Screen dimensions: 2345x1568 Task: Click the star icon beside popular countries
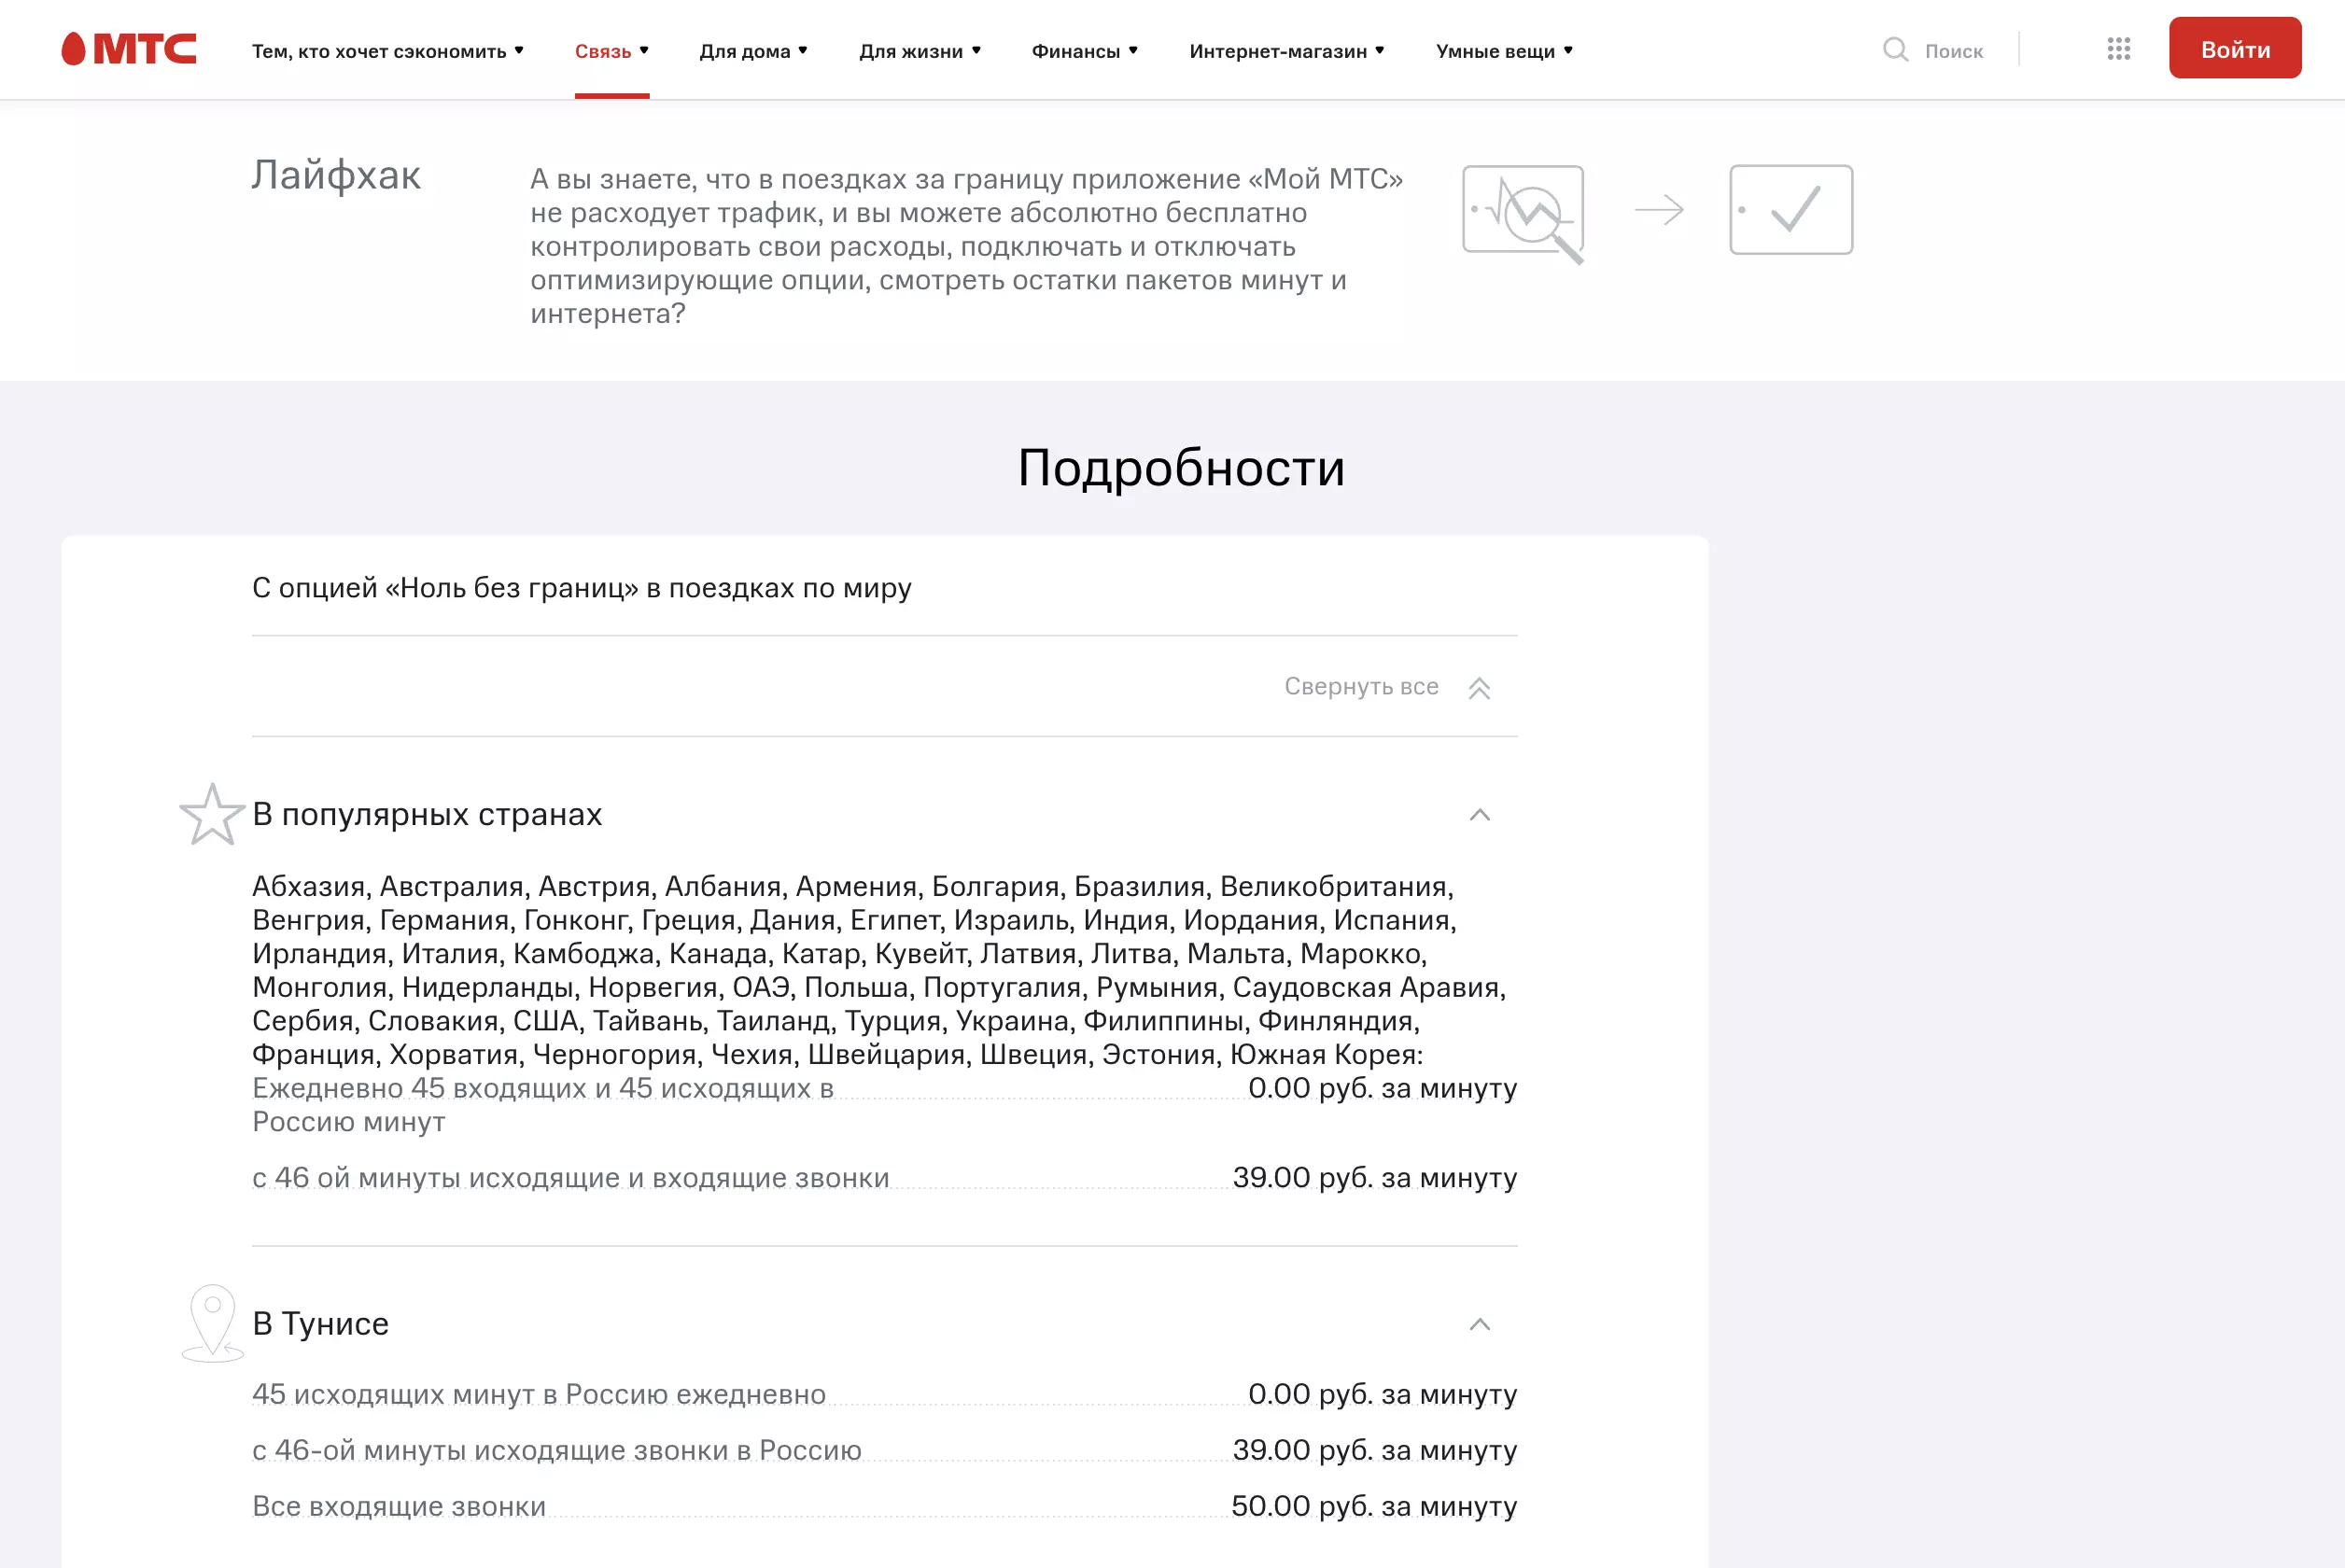pos(212,814)
